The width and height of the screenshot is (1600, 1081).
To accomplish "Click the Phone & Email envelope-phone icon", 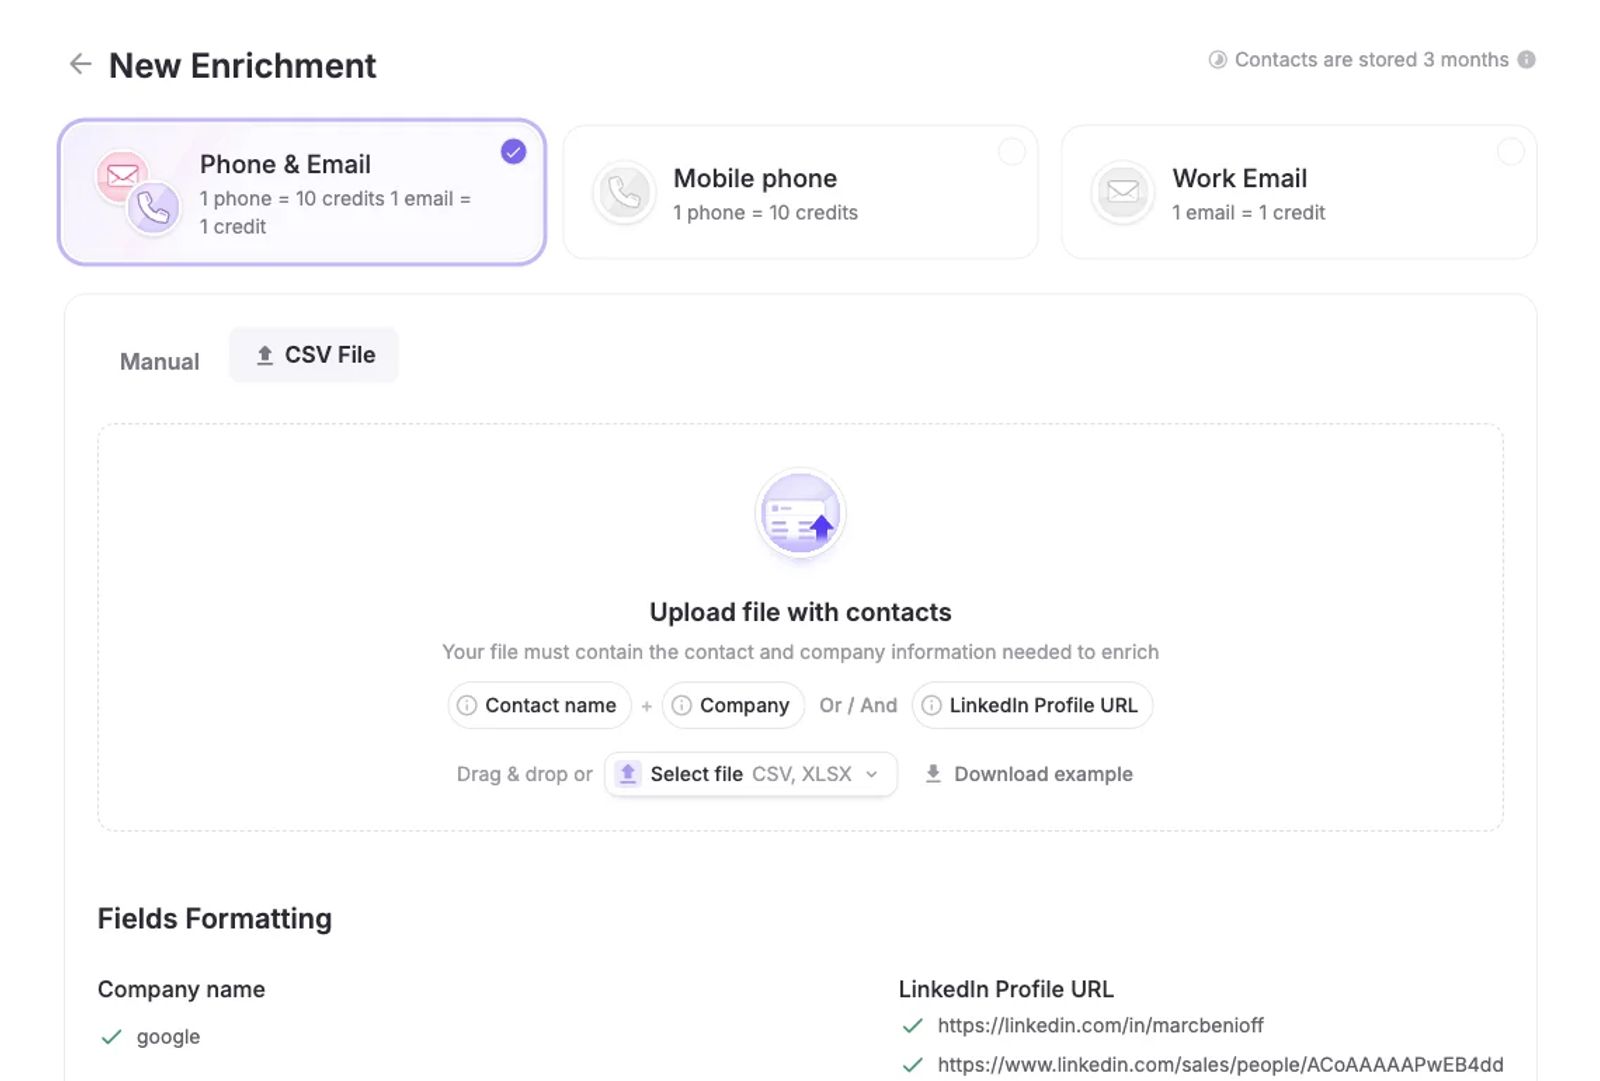I will (137, 192).
